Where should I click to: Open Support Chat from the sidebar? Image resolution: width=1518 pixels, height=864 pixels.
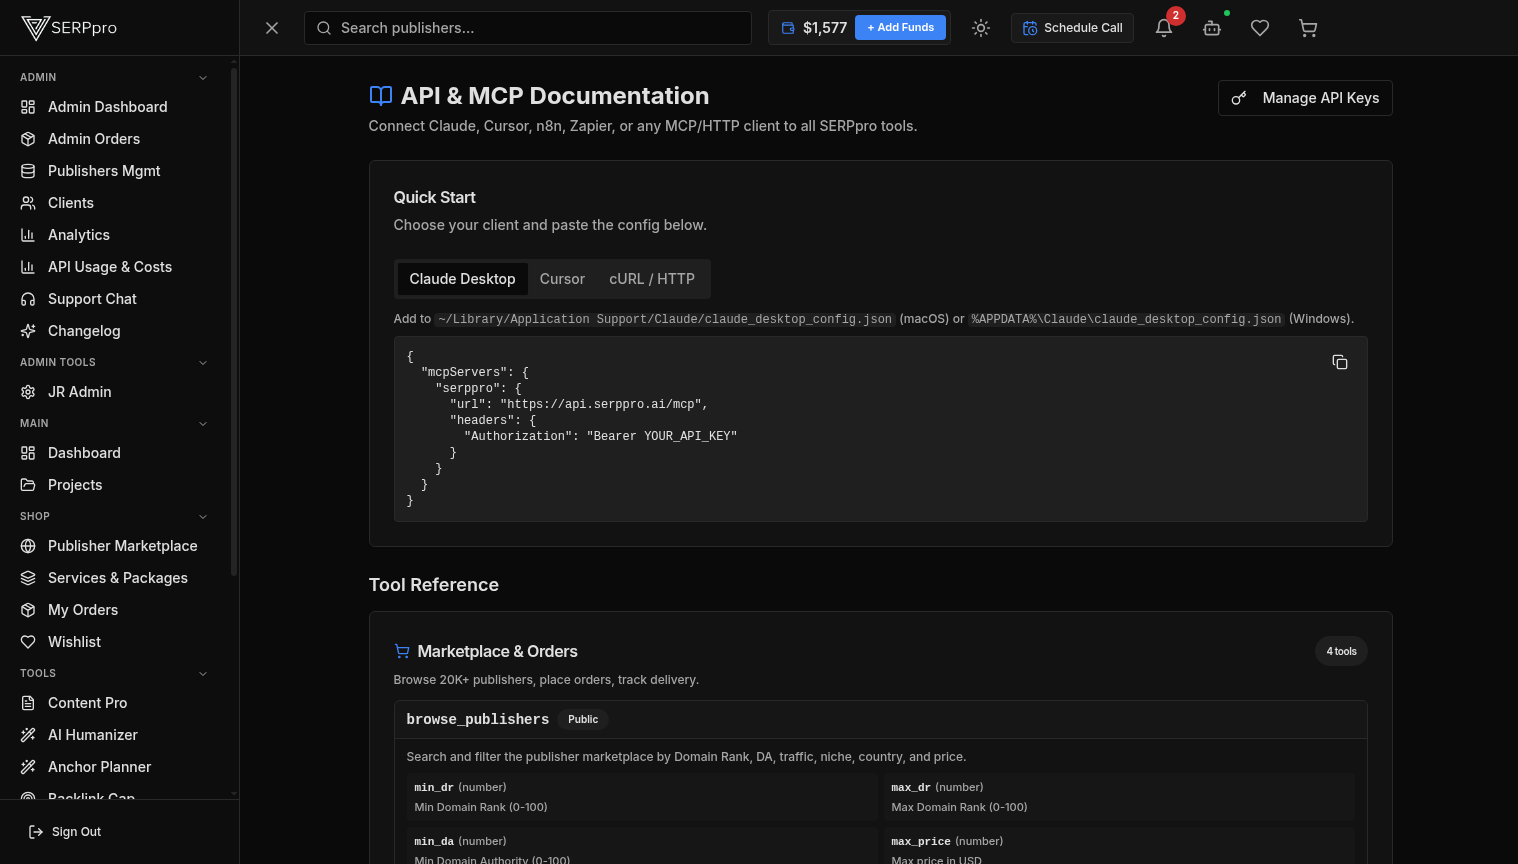click(x=91, y=299)
